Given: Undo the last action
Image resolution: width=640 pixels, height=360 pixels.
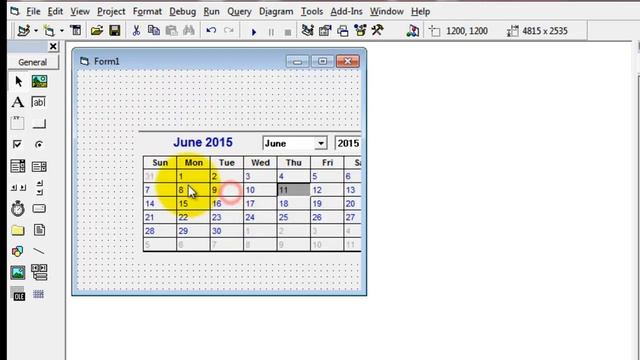Looking at the screenshot, I should (x=211, y=31).
